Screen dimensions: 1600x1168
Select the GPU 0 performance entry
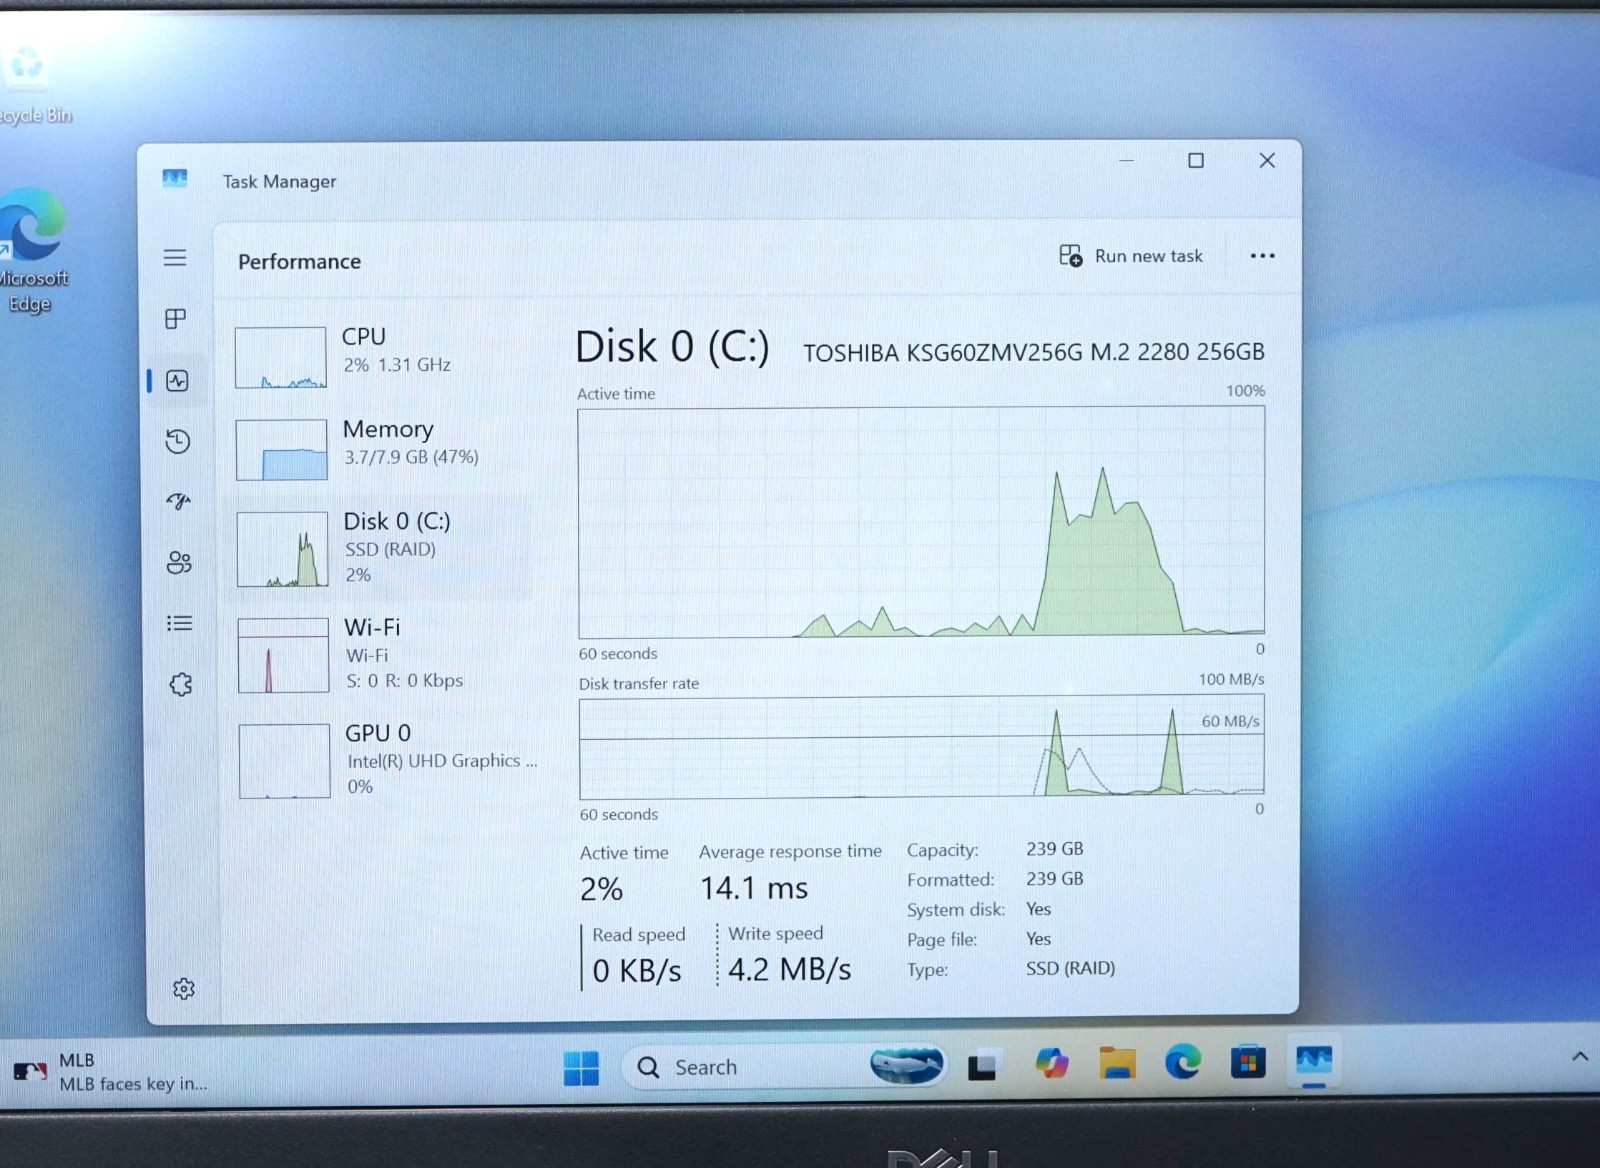pos(387,760)
